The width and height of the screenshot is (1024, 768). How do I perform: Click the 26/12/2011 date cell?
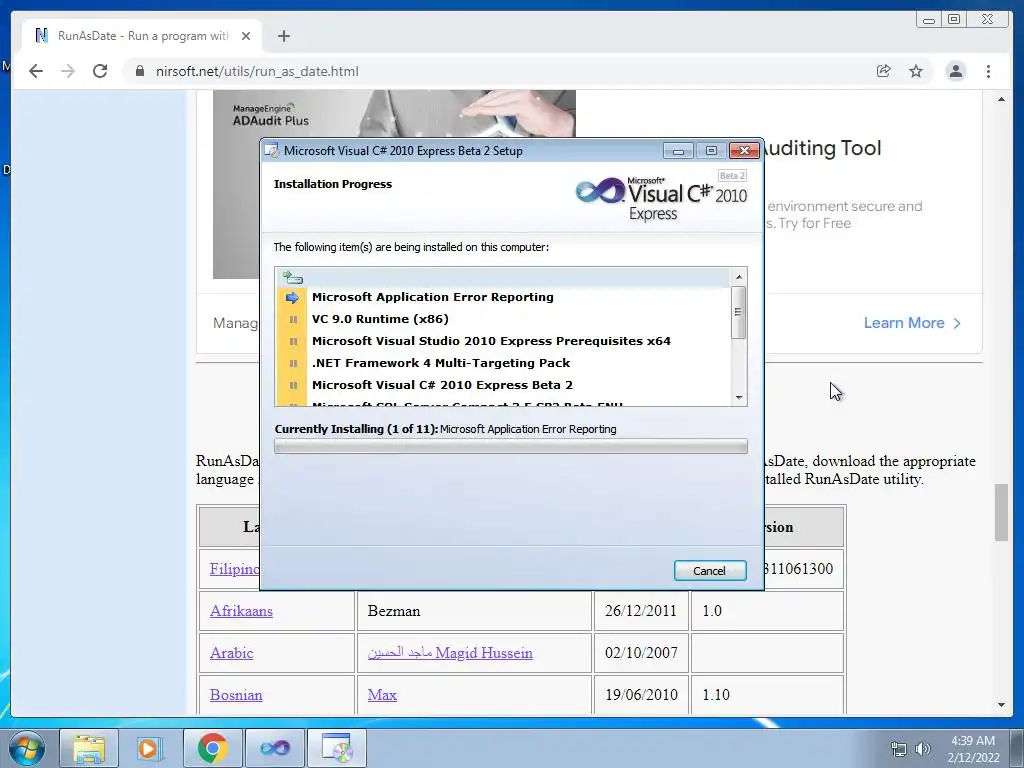point(641,611)
